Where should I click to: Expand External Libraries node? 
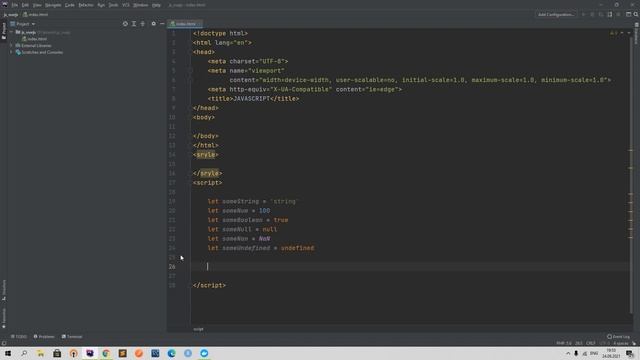pyautogui.click(x=11, y=46)
